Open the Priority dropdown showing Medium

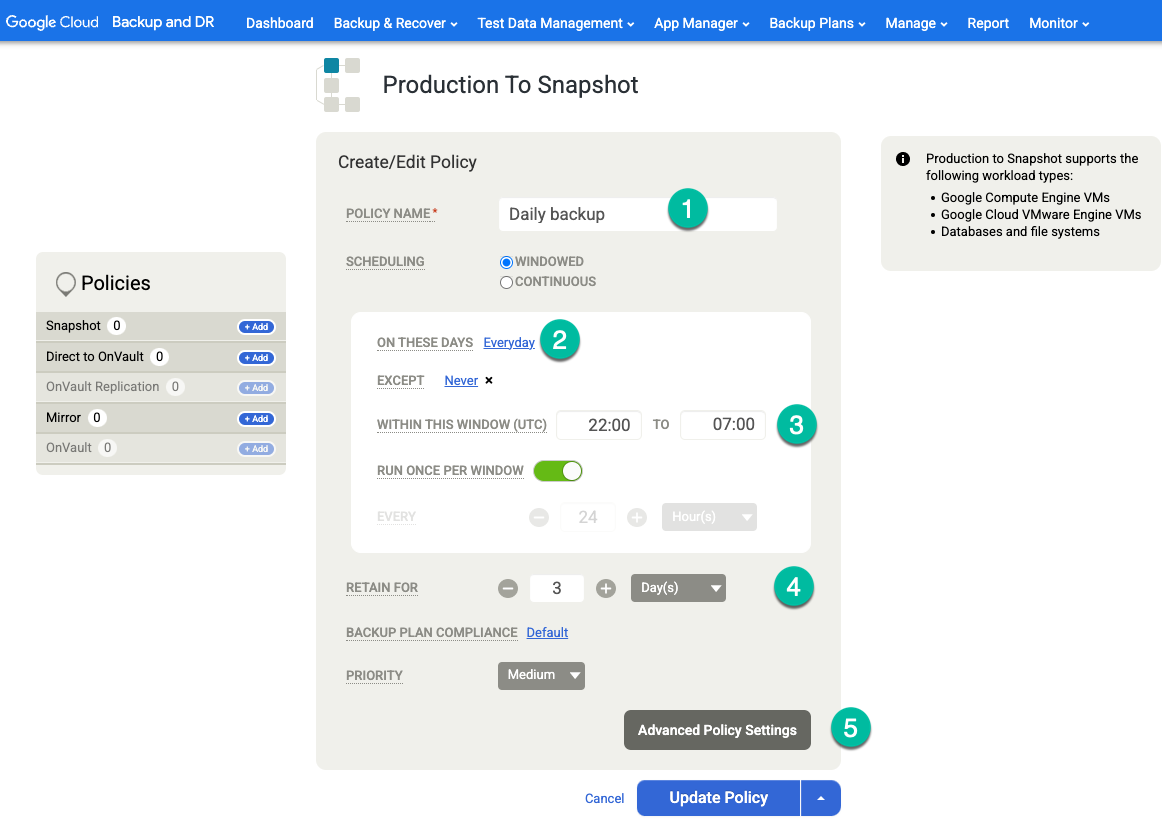point(541,675)
